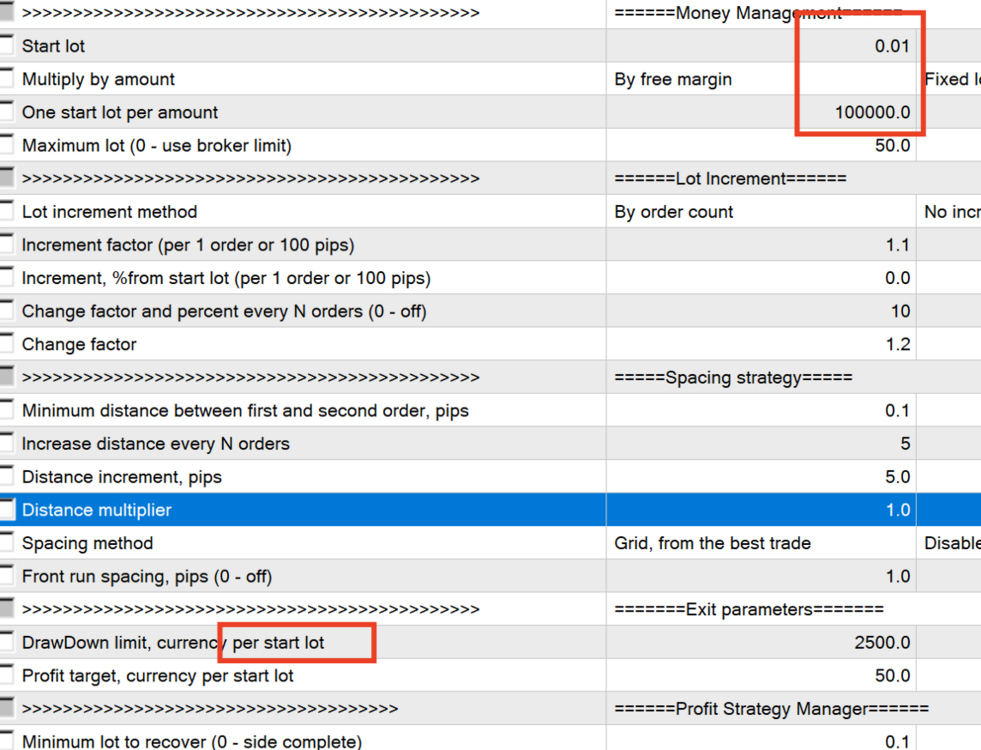Select 'DrawDown limit, currency per start lot' label
Viewport: 981px width, 750px height.
pos(173,643)
